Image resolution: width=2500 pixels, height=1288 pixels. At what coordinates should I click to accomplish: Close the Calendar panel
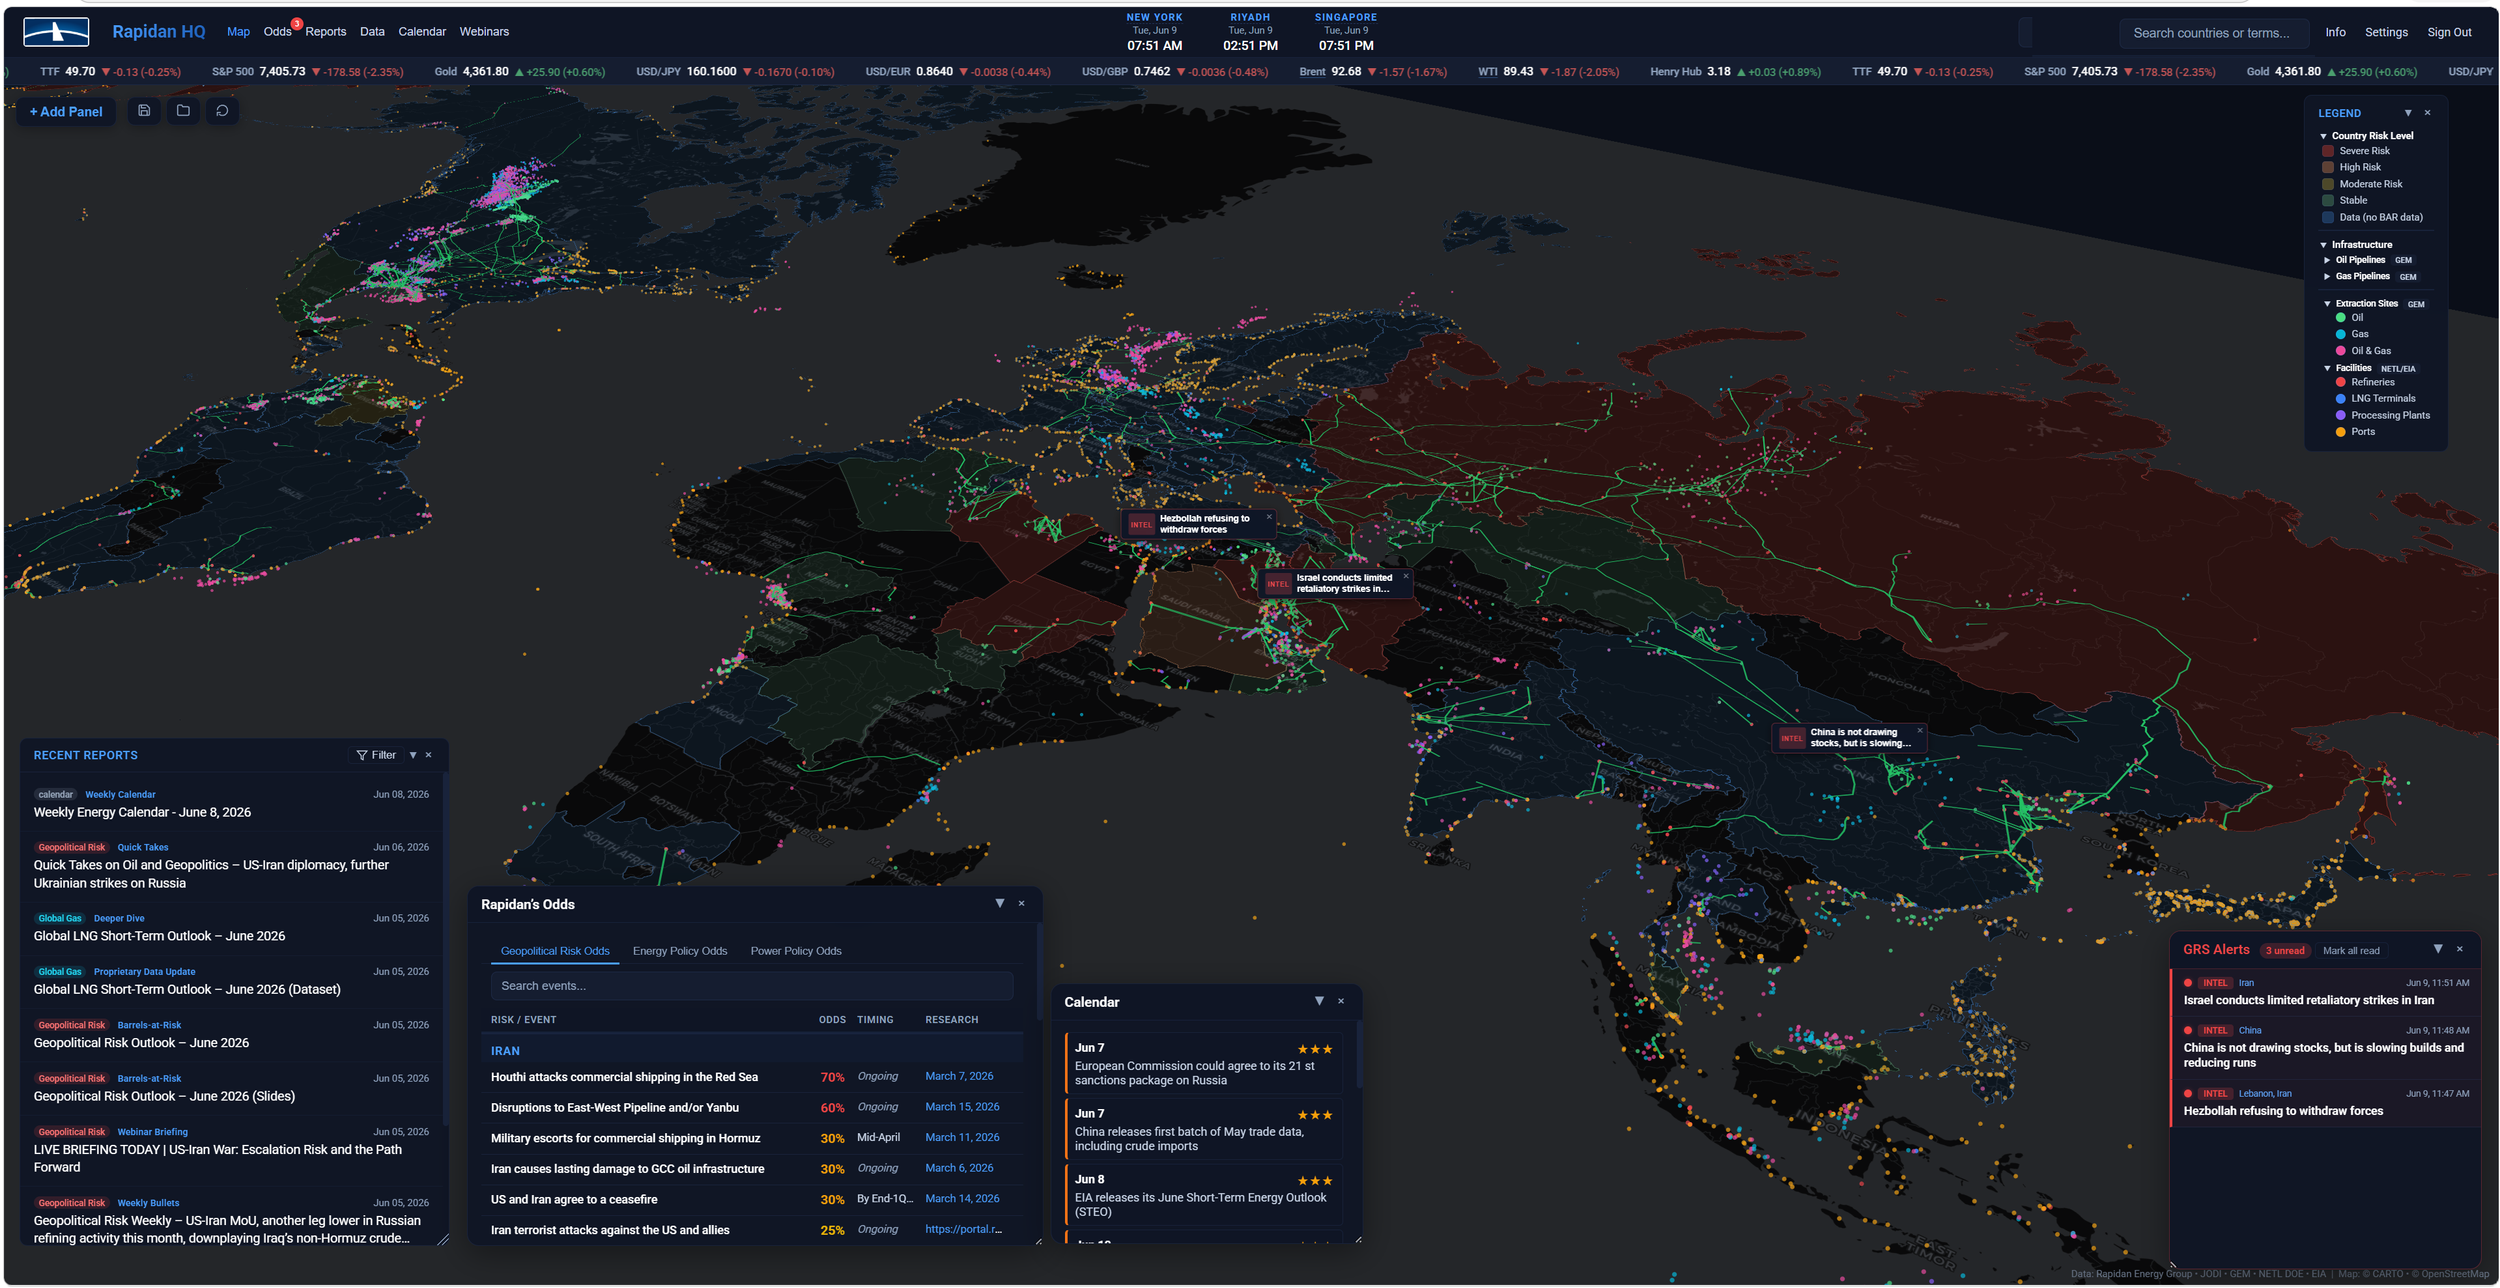[x=1341, y=1001]
